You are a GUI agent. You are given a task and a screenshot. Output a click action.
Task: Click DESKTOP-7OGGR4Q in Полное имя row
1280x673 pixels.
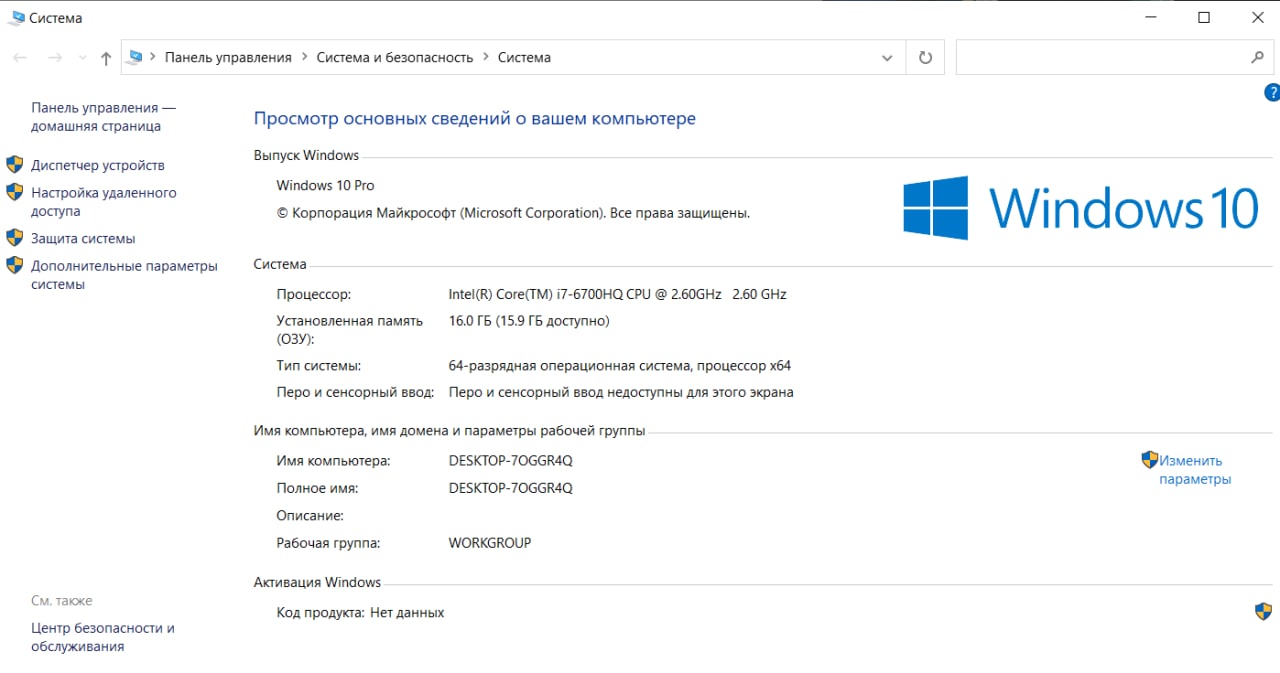(x=511, y=488)
